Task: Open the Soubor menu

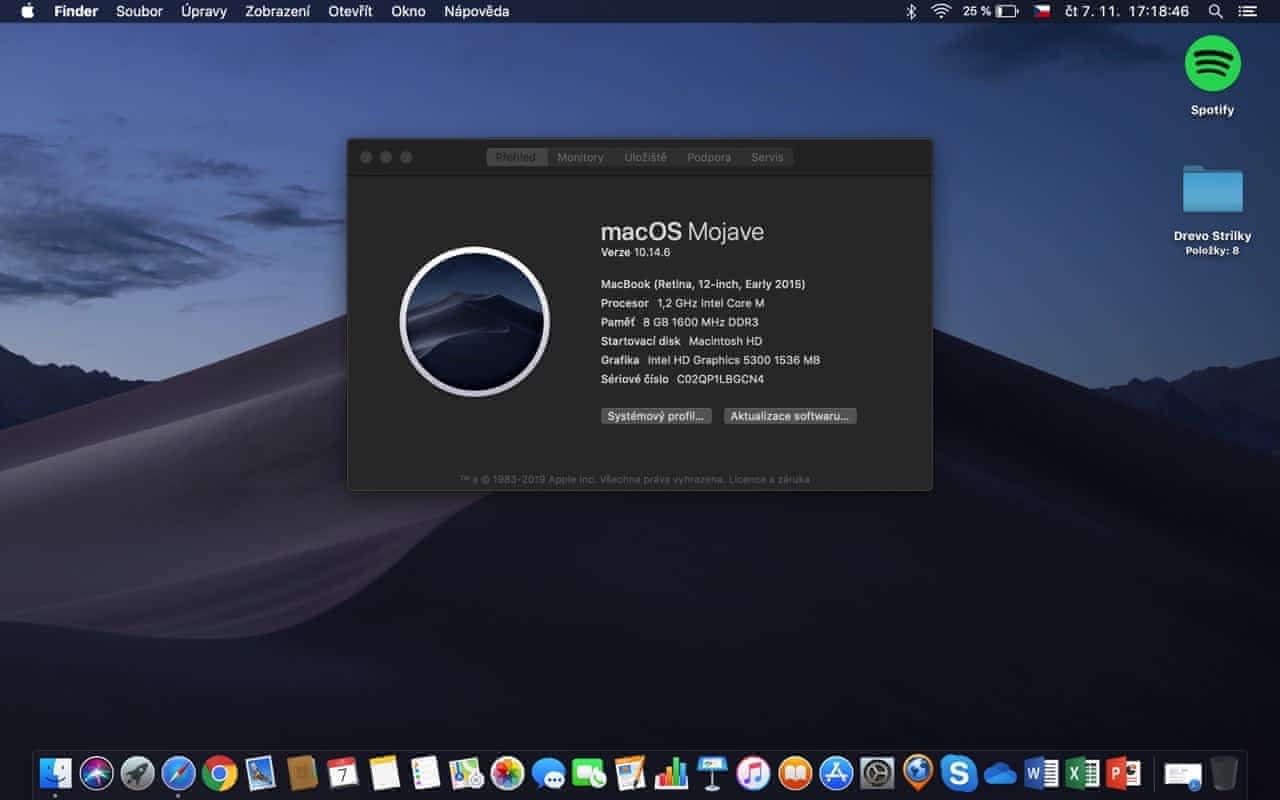Action: [x=139, y=11]
